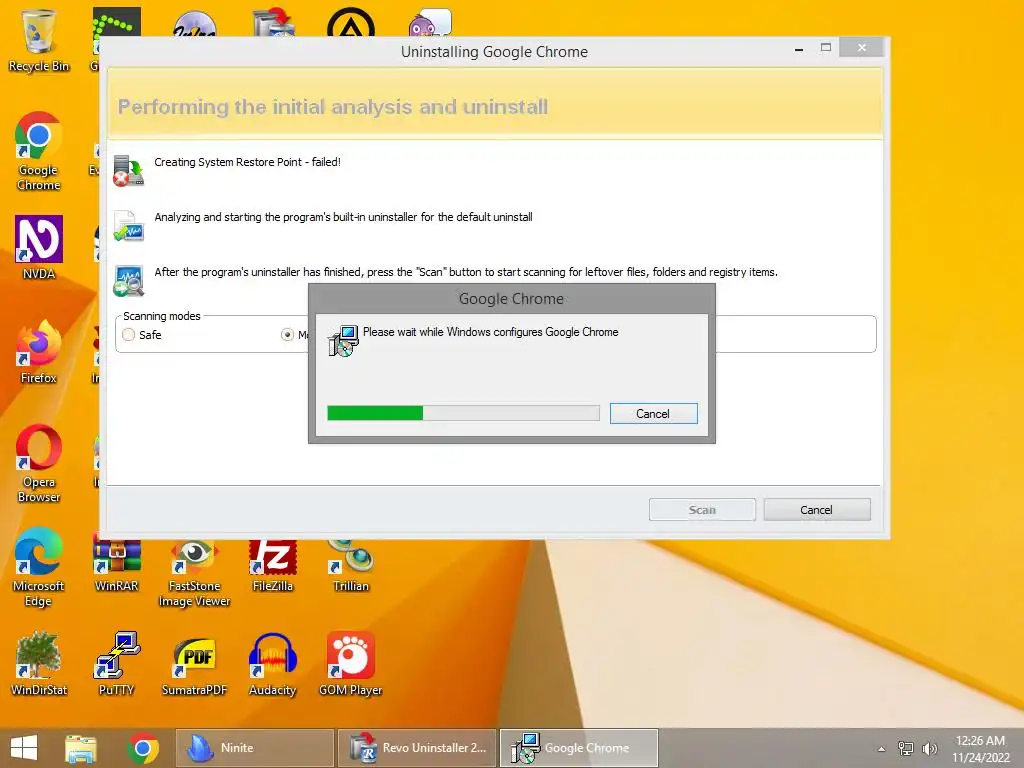Launch the NVDA desktop shortcut
Screen dimensions: 1024x768
39,248
